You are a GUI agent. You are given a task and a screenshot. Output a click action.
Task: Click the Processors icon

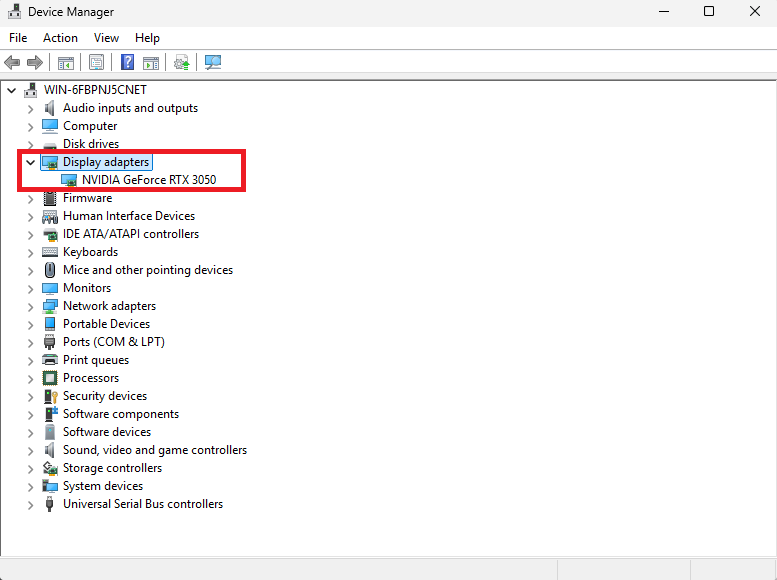(50, 378)
